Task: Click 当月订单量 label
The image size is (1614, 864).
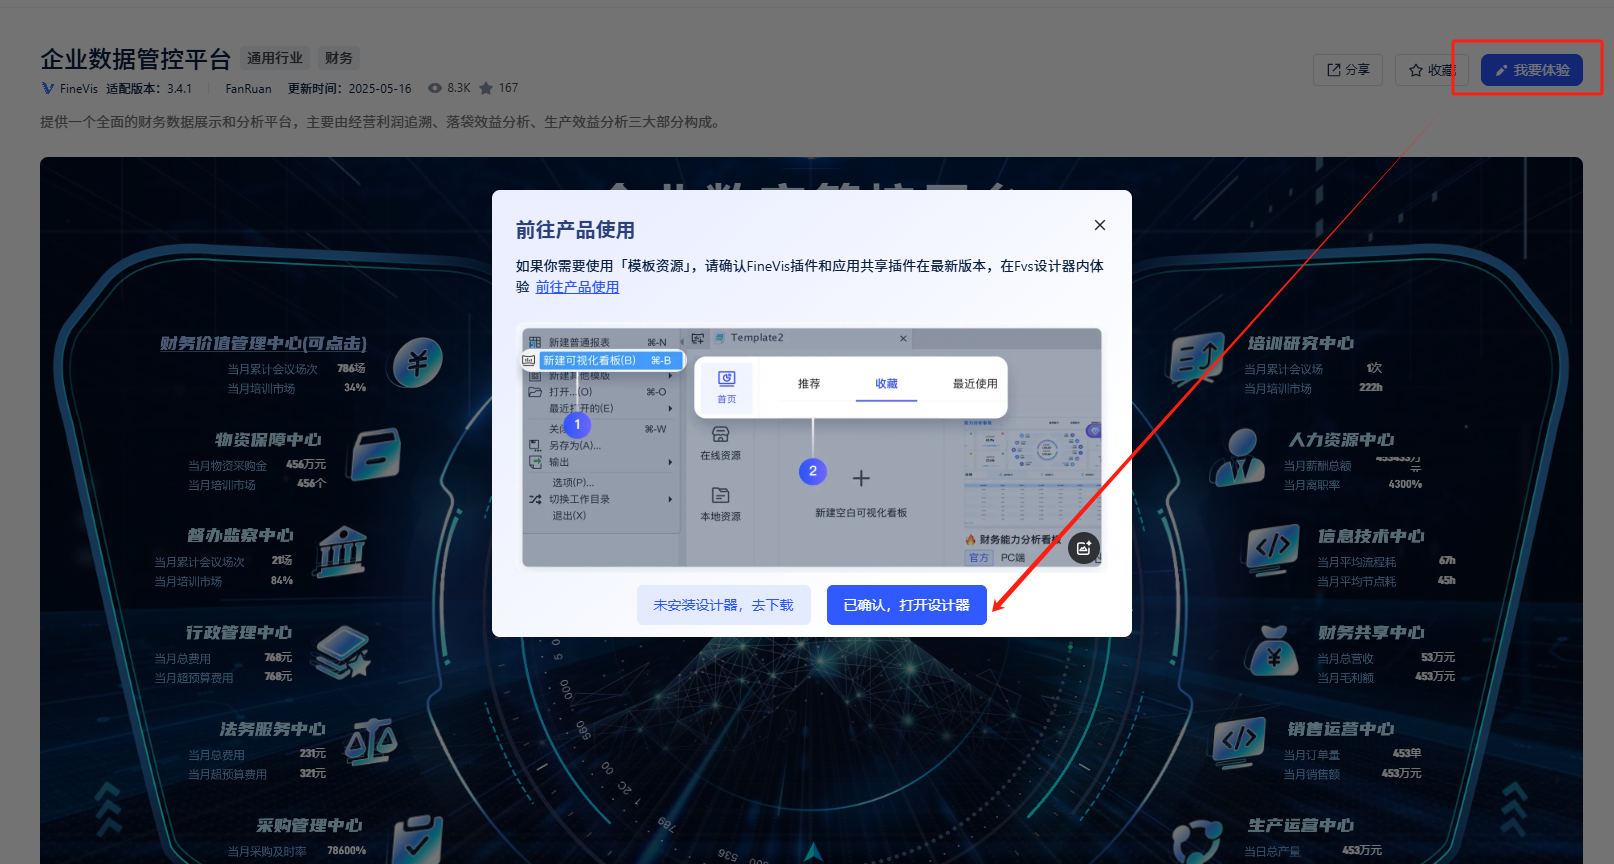Action: [x=1311, y=755]
